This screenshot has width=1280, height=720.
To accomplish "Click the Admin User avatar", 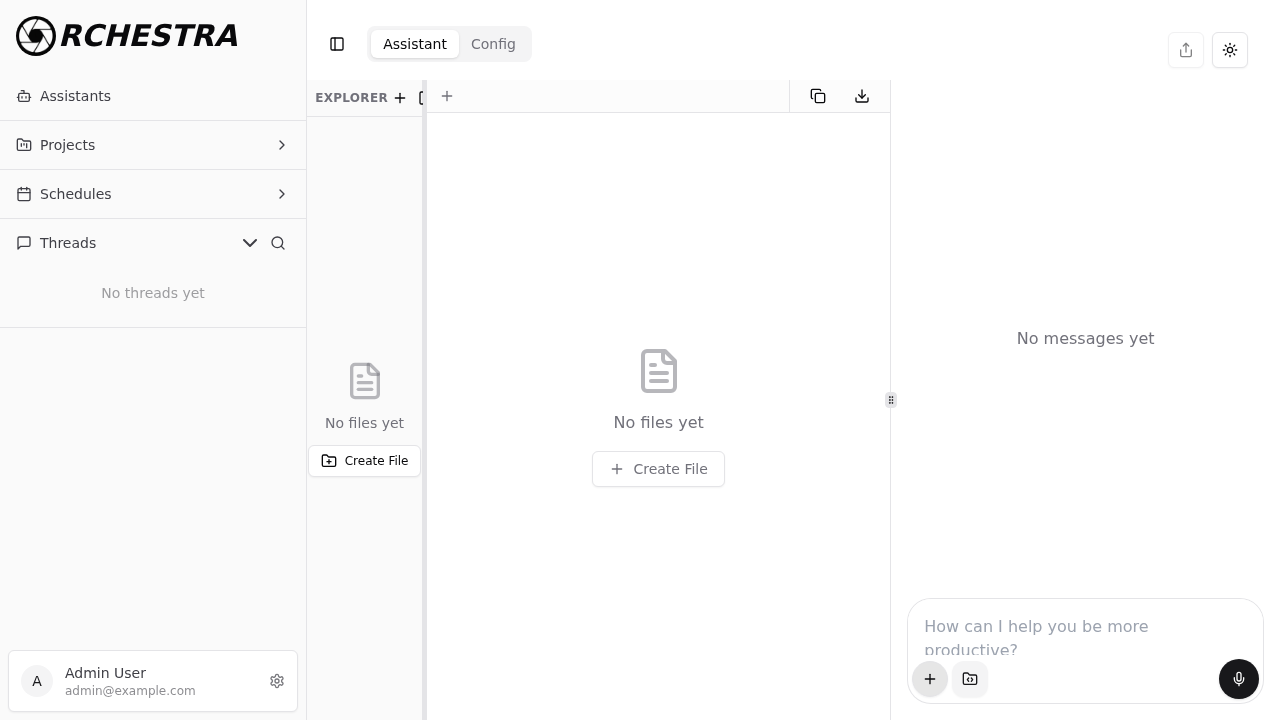I will 37,681.
